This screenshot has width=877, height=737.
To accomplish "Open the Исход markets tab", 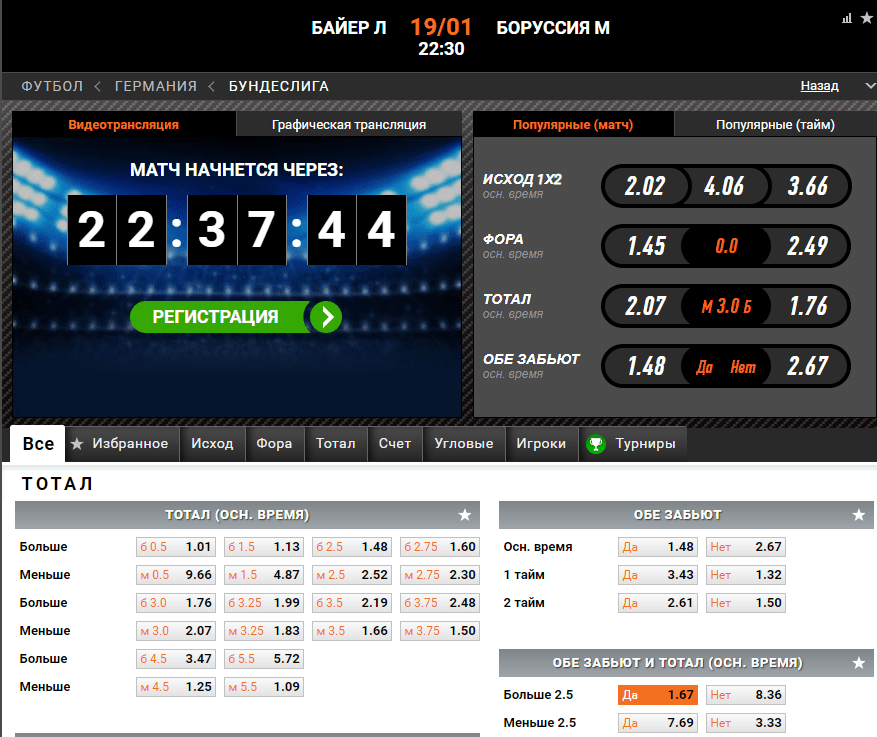I will [x=212, y=444].
